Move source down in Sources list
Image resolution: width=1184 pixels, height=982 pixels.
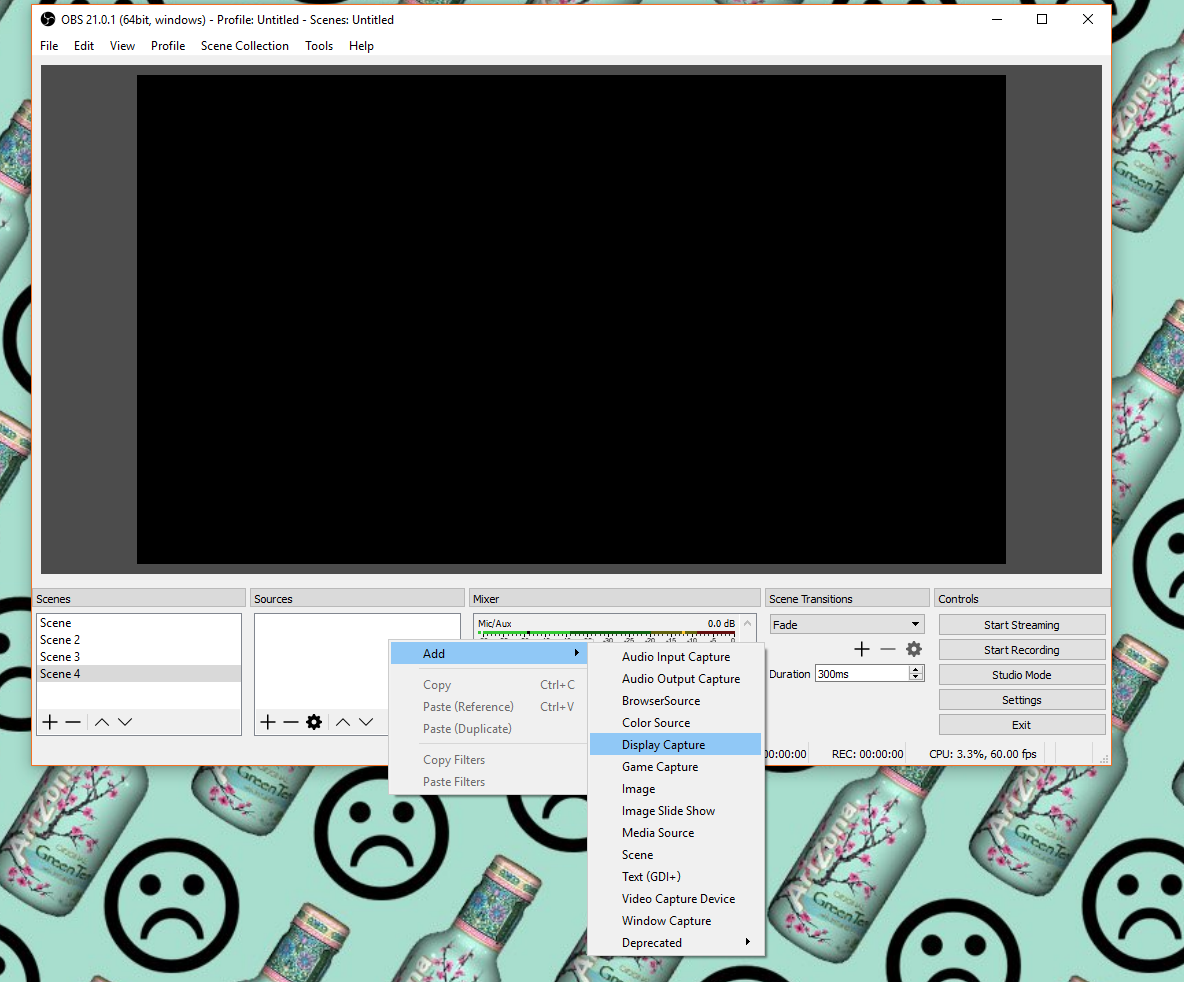tap(366, 722)
